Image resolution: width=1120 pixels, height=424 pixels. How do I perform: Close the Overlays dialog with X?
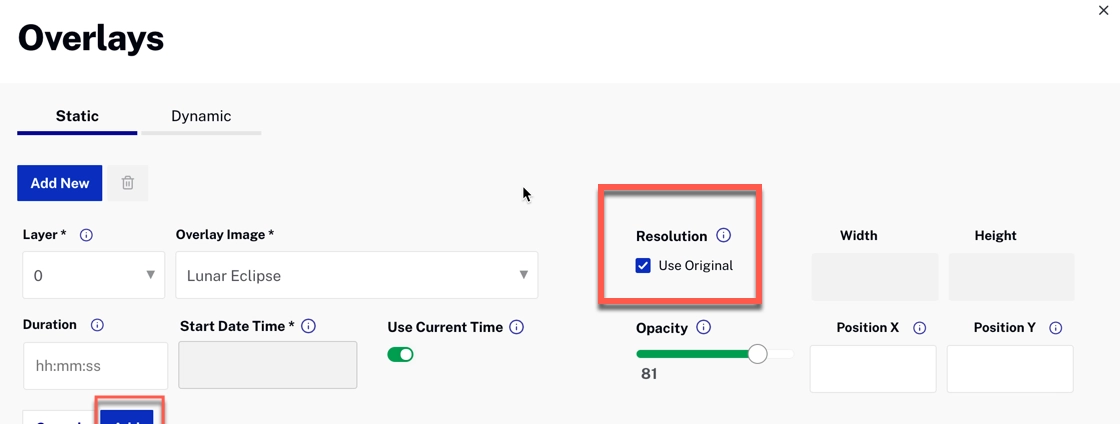[1104, 10]
